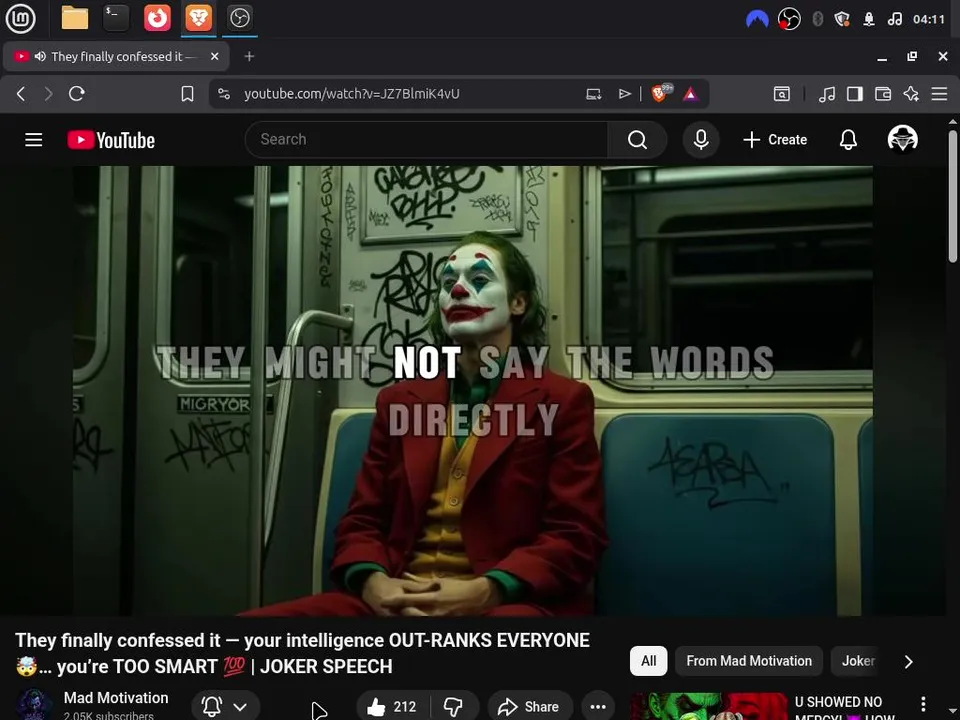This screenshot has width=960, height=720.
Task: Open the notifications bell in system tray
Action: 869,19
